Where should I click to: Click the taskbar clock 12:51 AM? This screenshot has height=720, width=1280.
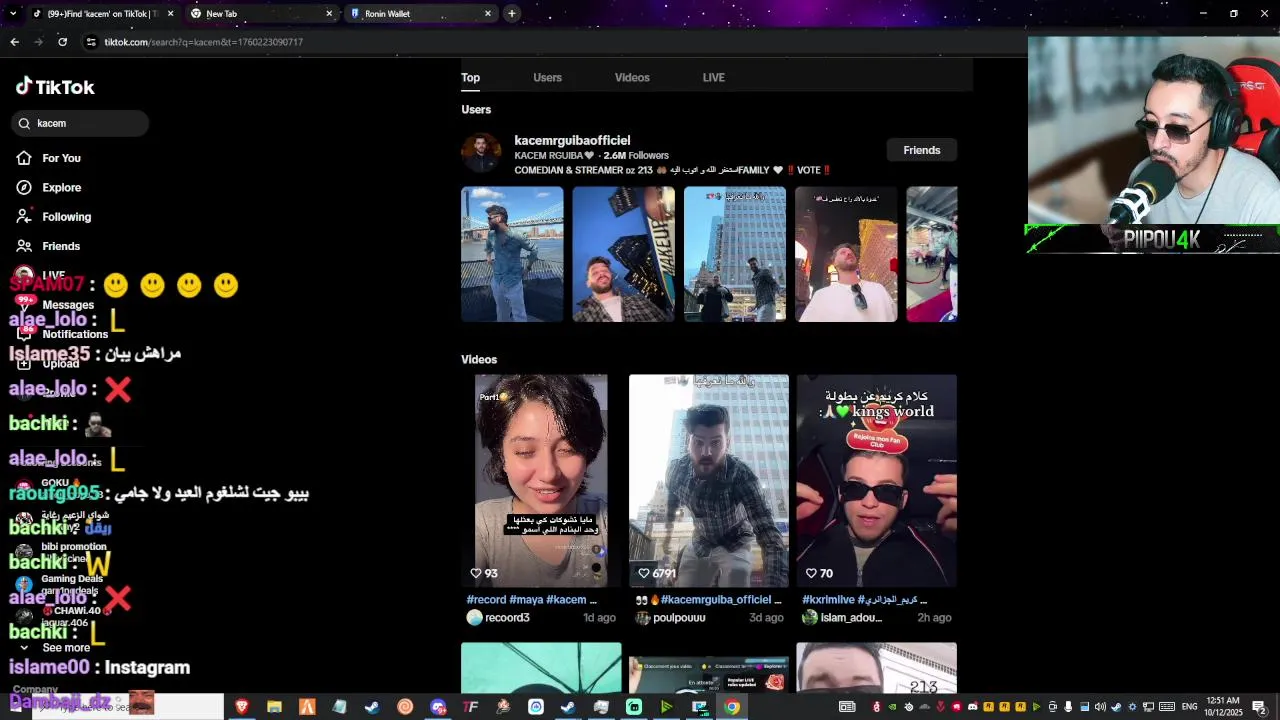pyautogui.click(x=1223, y=707)
